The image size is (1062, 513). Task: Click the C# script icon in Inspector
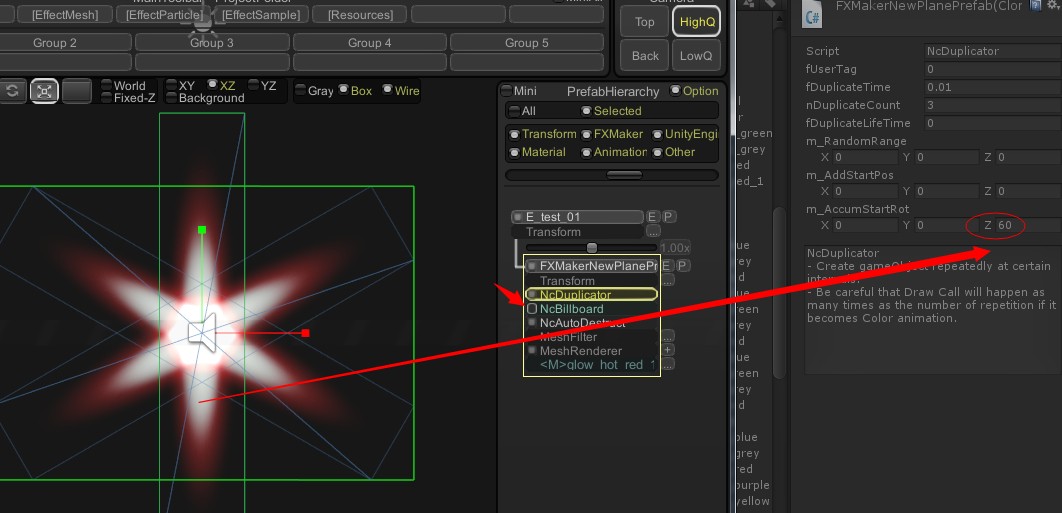point(811,14)
